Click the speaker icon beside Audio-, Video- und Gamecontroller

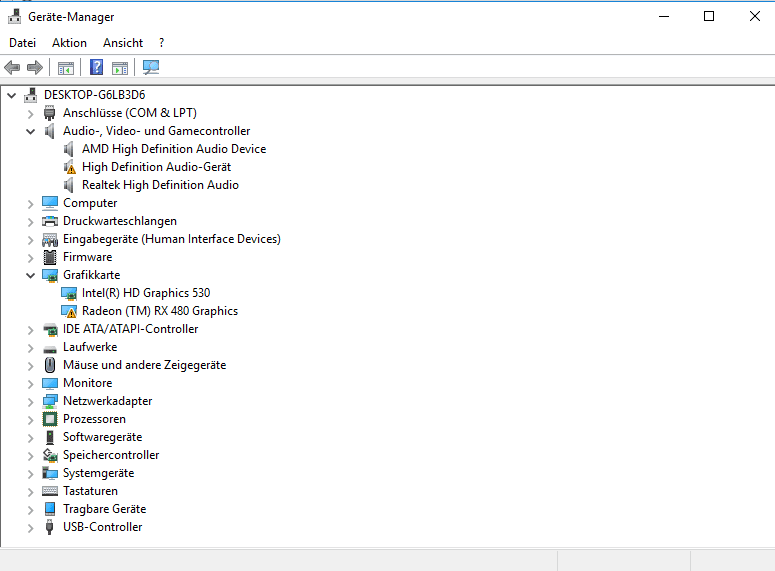(49, 131)
